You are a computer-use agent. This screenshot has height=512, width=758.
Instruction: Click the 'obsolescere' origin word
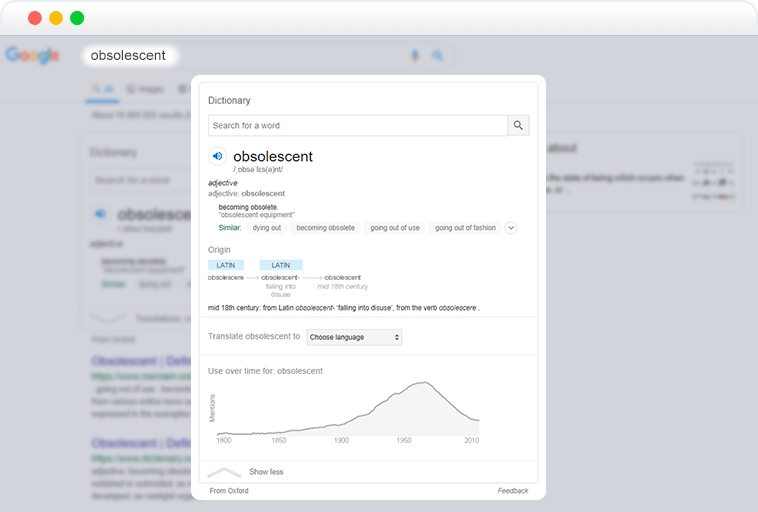click(226, 278)
